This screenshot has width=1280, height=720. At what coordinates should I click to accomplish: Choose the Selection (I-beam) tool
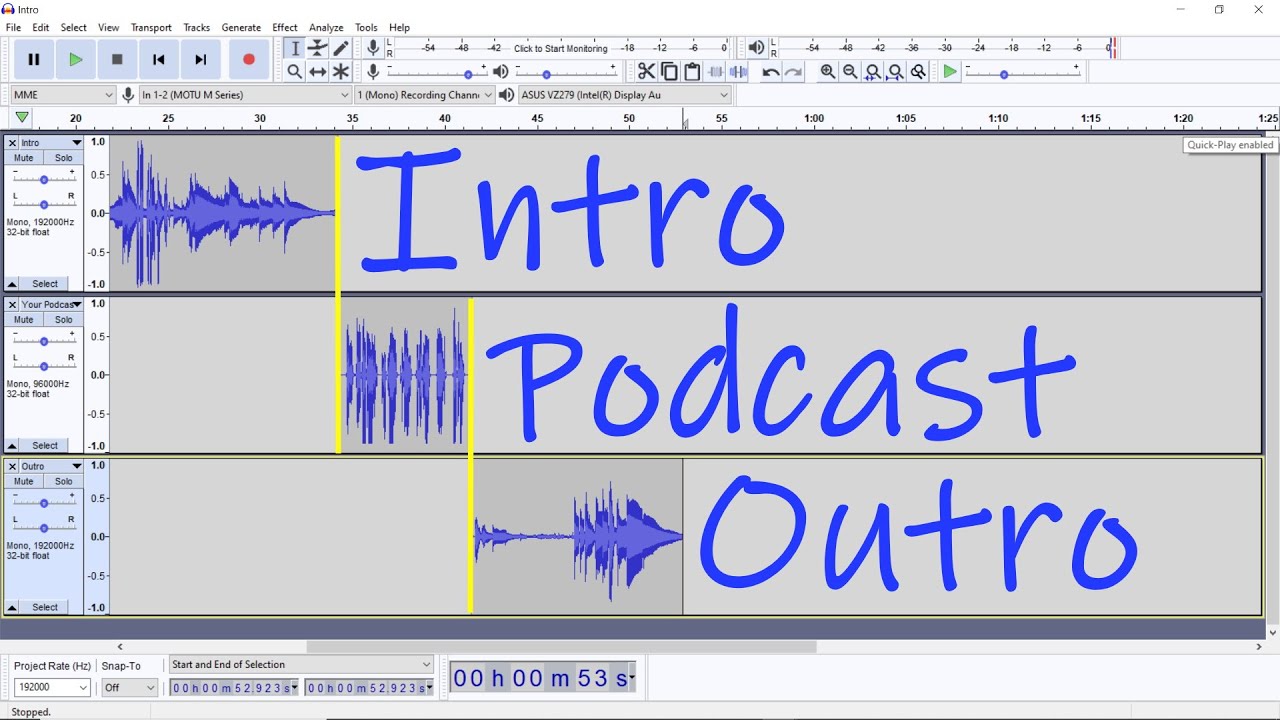(295, 48)
